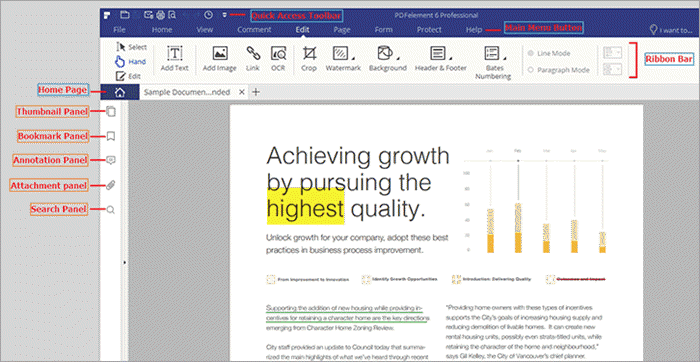Expand the Bates Numbering dropdown arrow

[x=505, y=58]
